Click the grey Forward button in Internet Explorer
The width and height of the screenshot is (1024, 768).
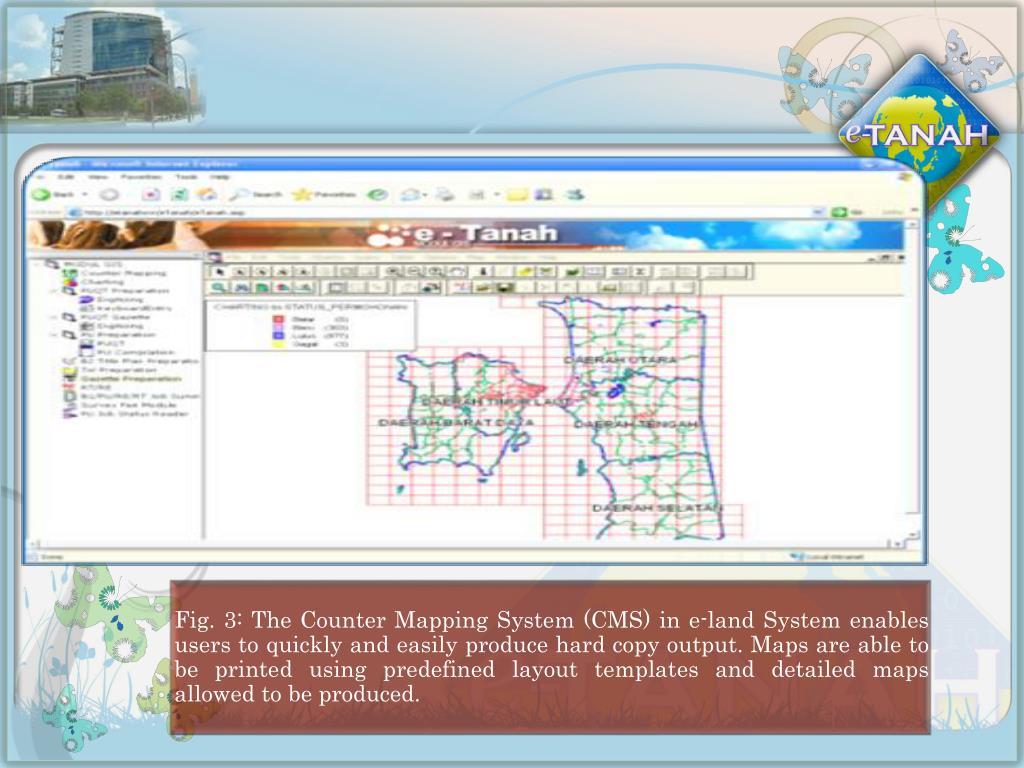pyautogui.click(x=109, y=194)
